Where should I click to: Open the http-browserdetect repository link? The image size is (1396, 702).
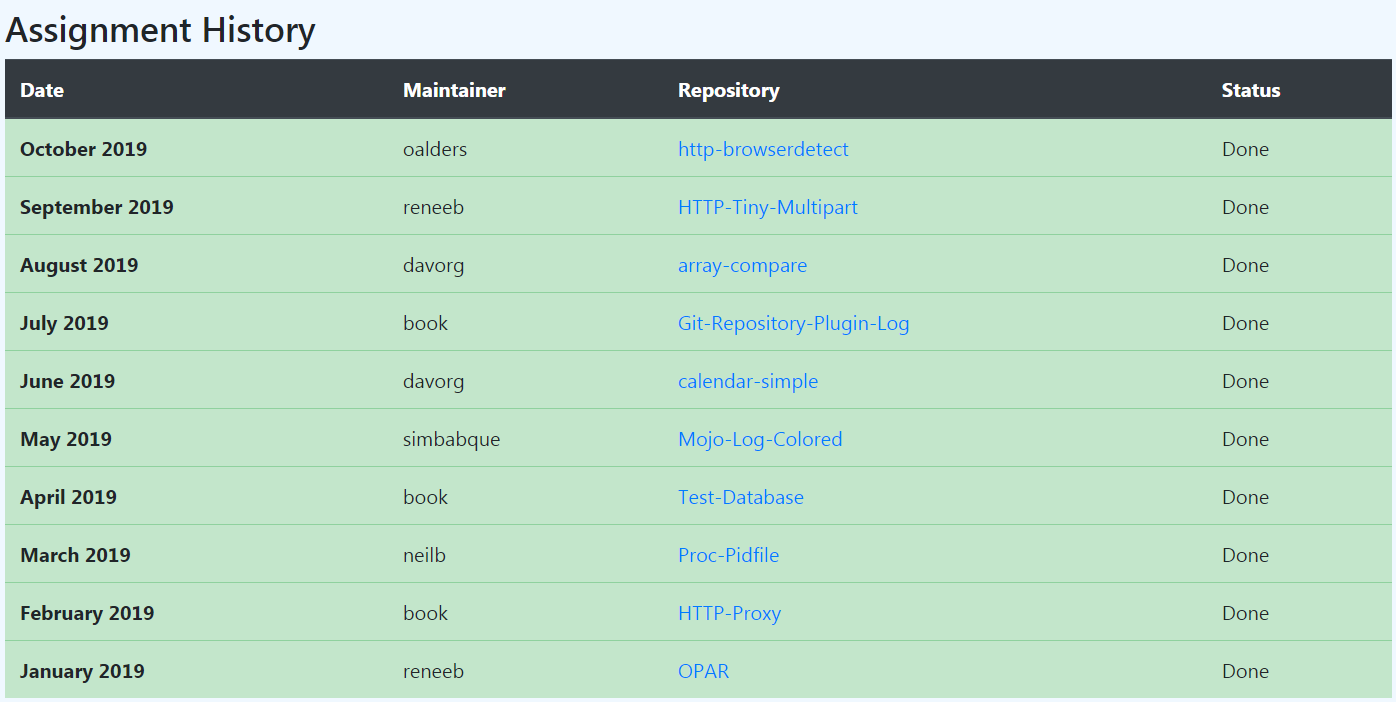coord(763,149)
